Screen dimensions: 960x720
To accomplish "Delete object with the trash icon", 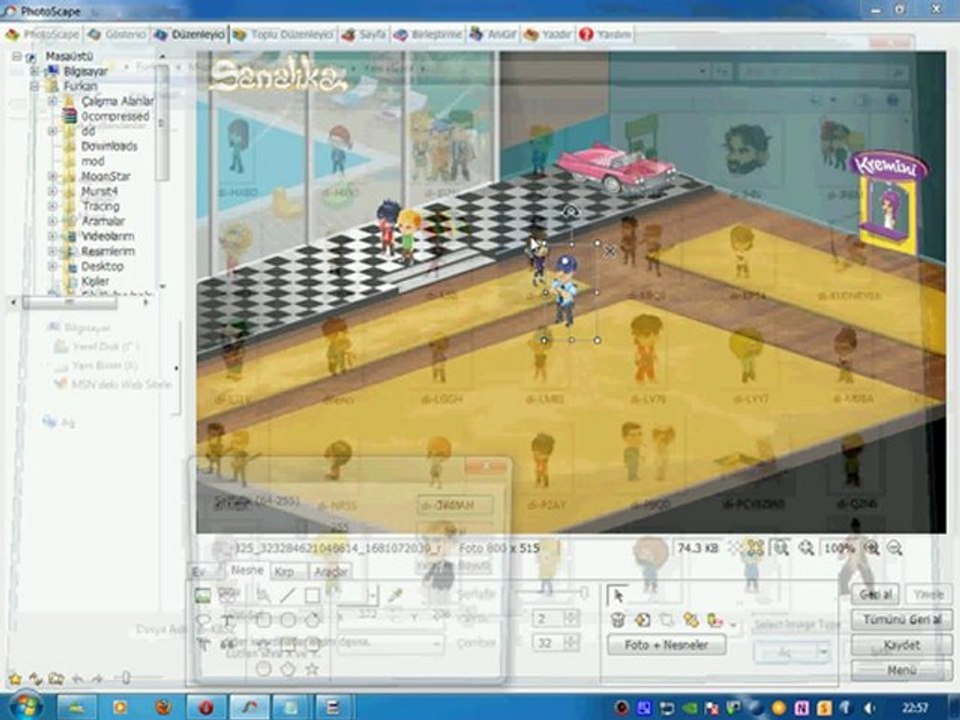I will point(618,621).
